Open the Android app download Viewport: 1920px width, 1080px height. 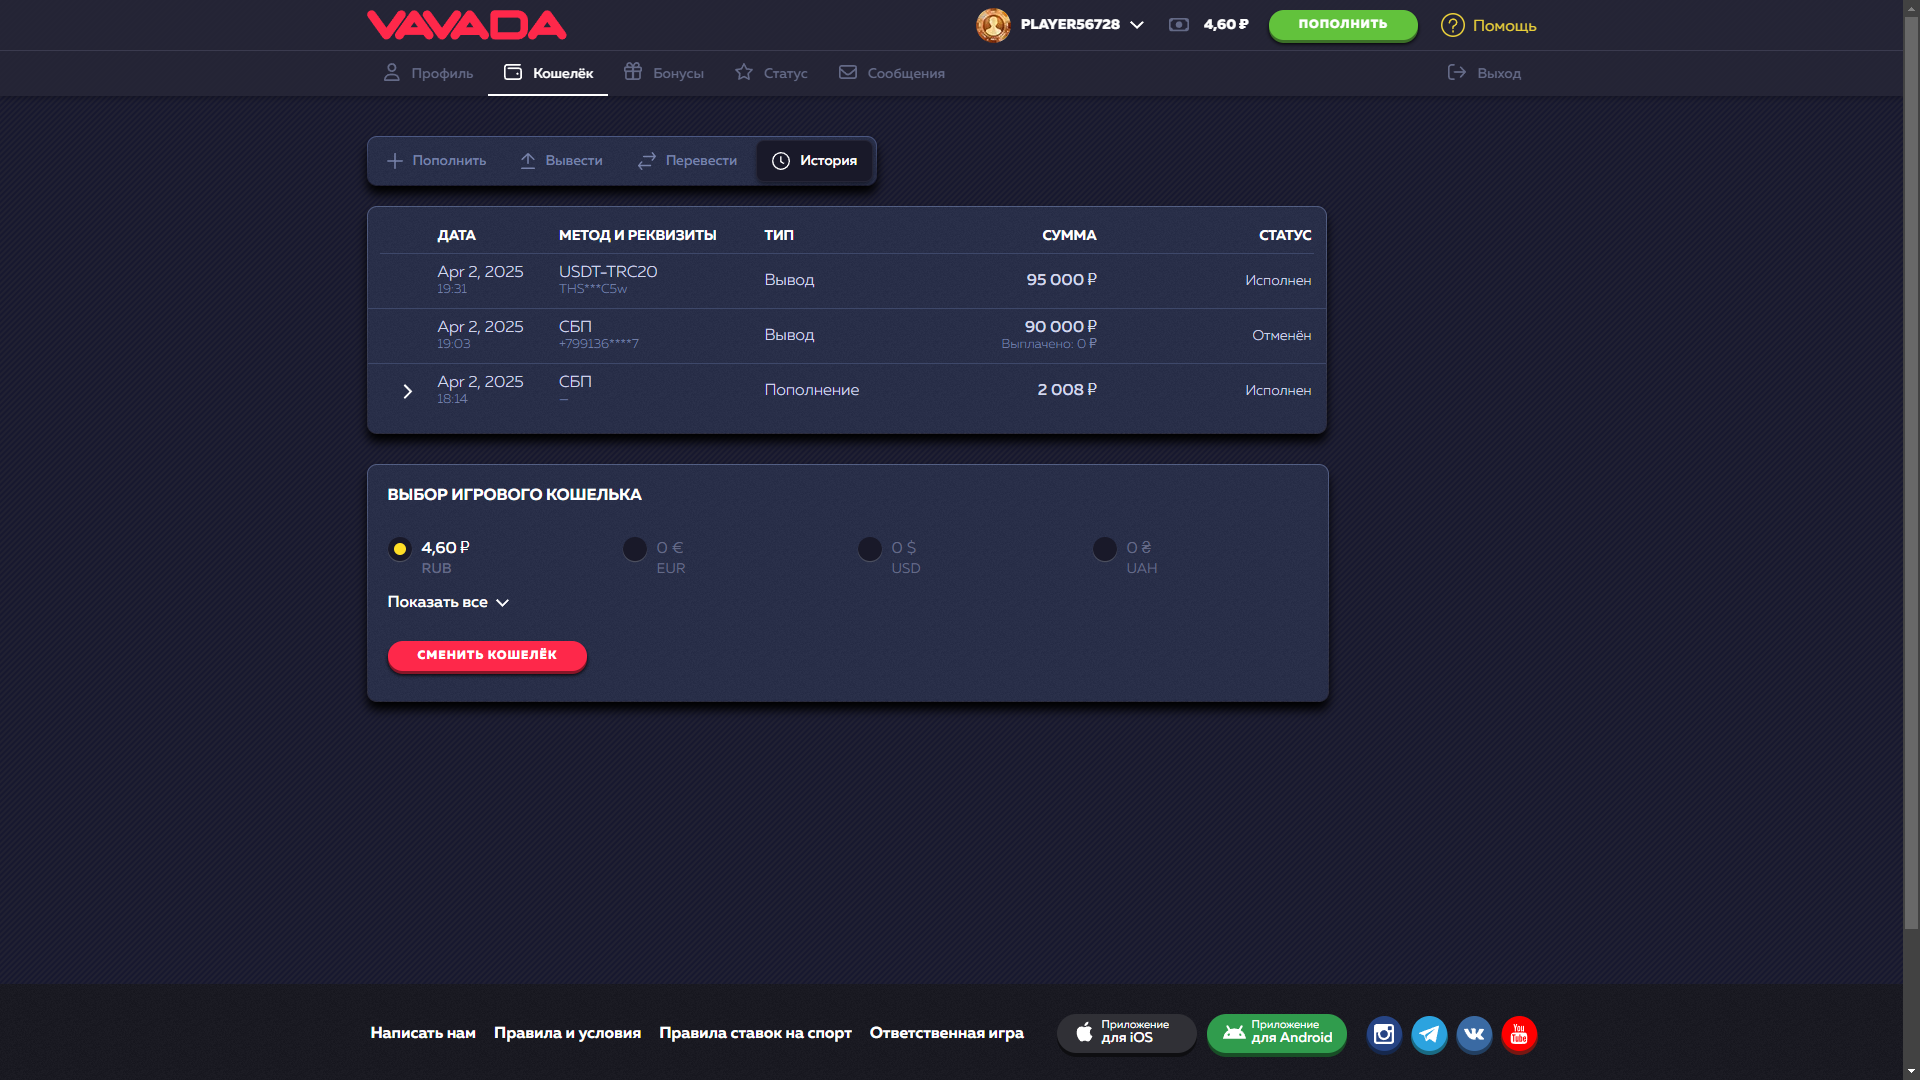pos(1276,1033)
